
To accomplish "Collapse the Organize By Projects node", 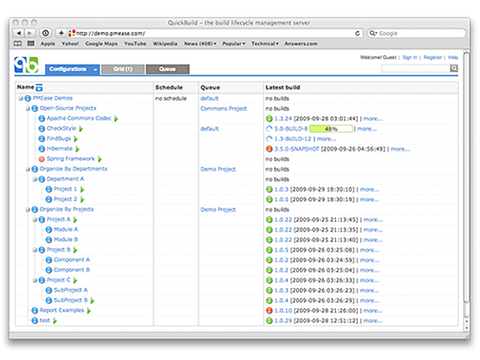I will click(x=28, y=209).
